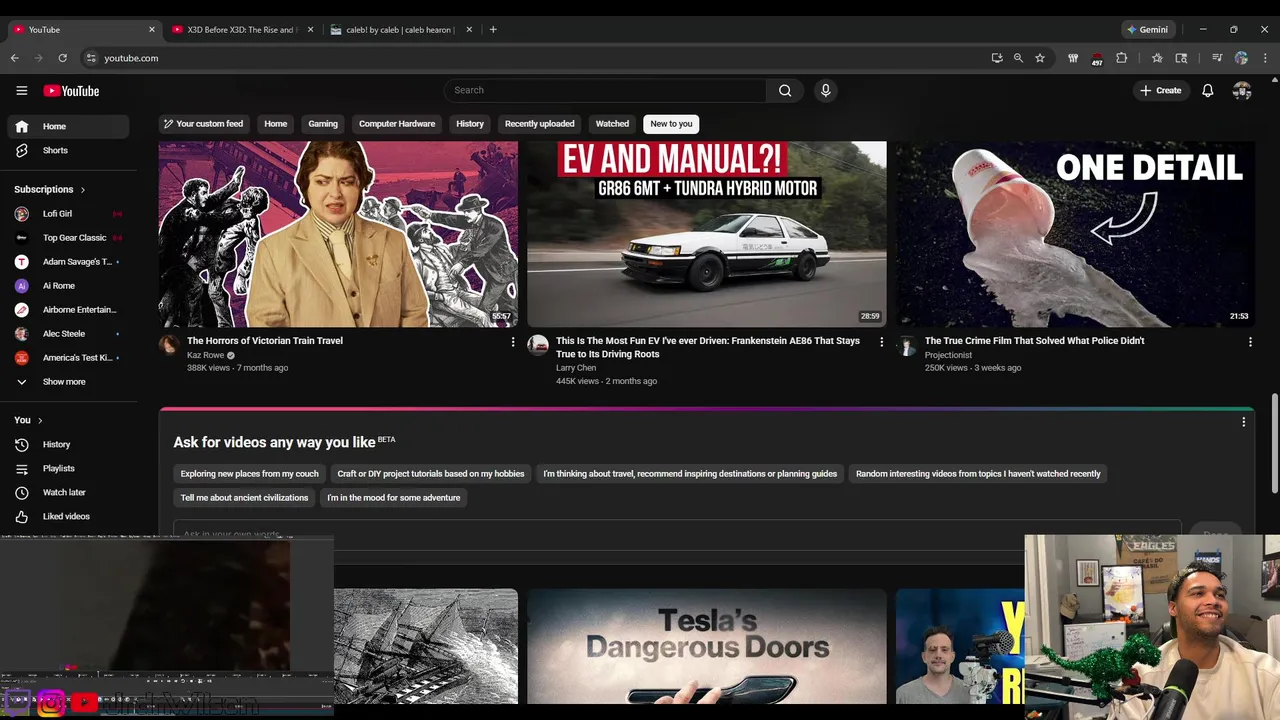Open the Kaz Rowe channel avatar
Viewport: 1280px width, 720px height.
point(169,345)
